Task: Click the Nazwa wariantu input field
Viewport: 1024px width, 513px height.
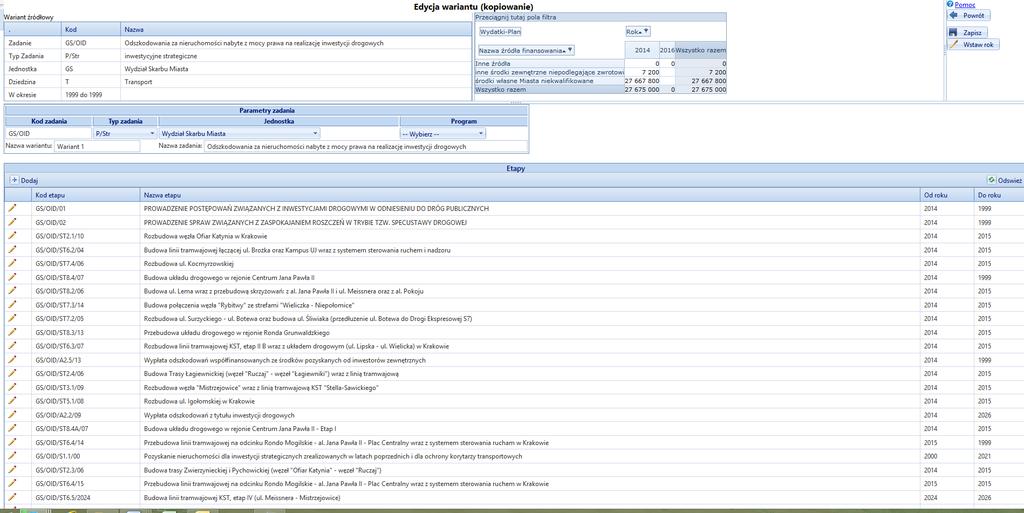Action: pos(97,147)
